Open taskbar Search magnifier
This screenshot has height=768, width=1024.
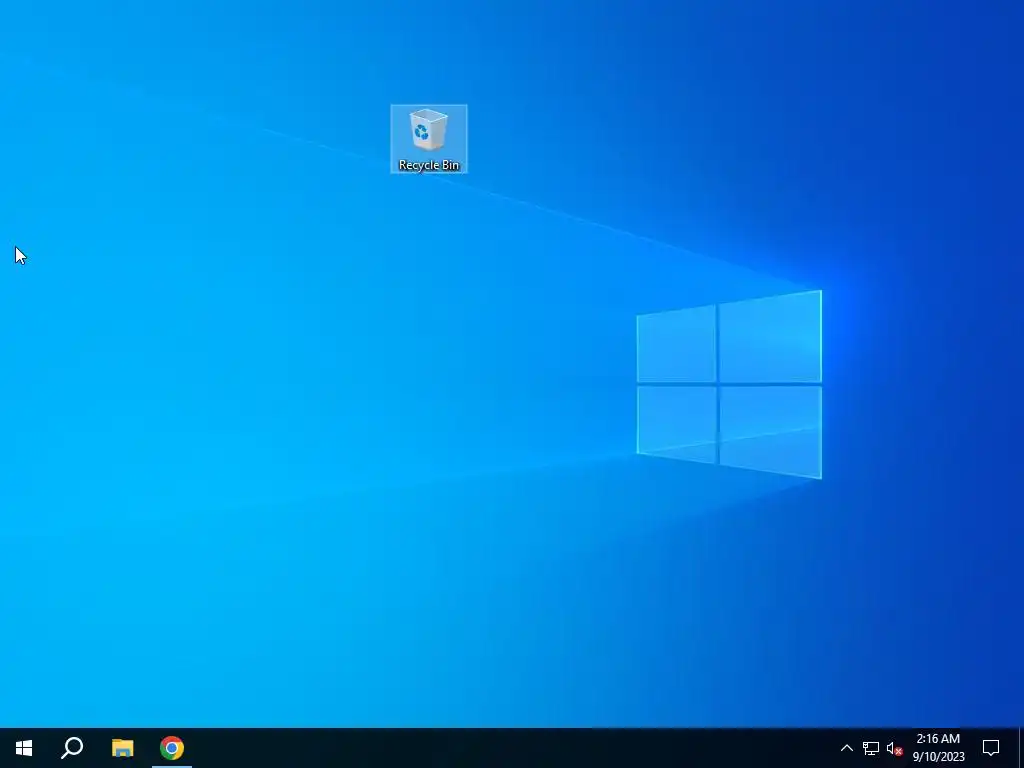pyautogui.click(x=72, y=748)
